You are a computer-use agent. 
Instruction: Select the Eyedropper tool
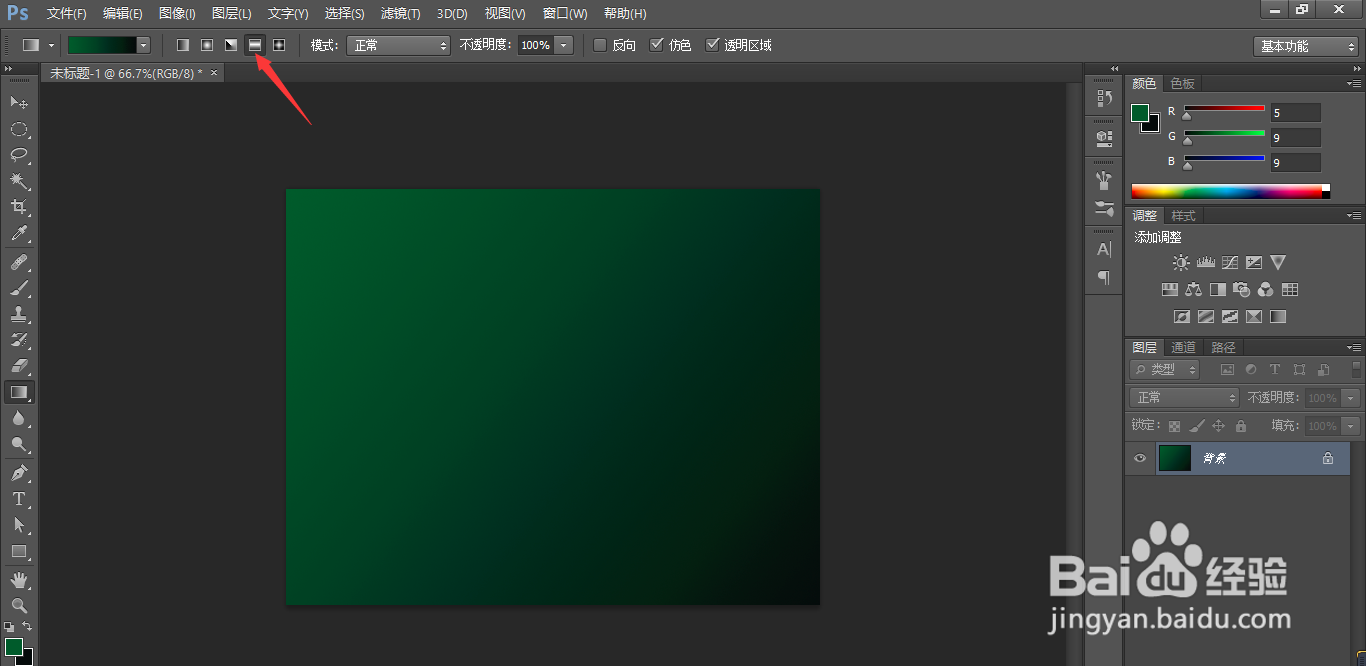click(x=19, y=234)
